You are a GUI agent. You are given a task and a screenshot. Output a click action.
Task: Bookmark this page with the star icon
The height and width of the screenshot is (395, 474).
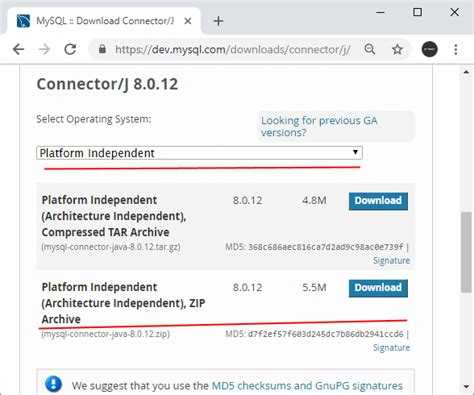tap(397, 50)
